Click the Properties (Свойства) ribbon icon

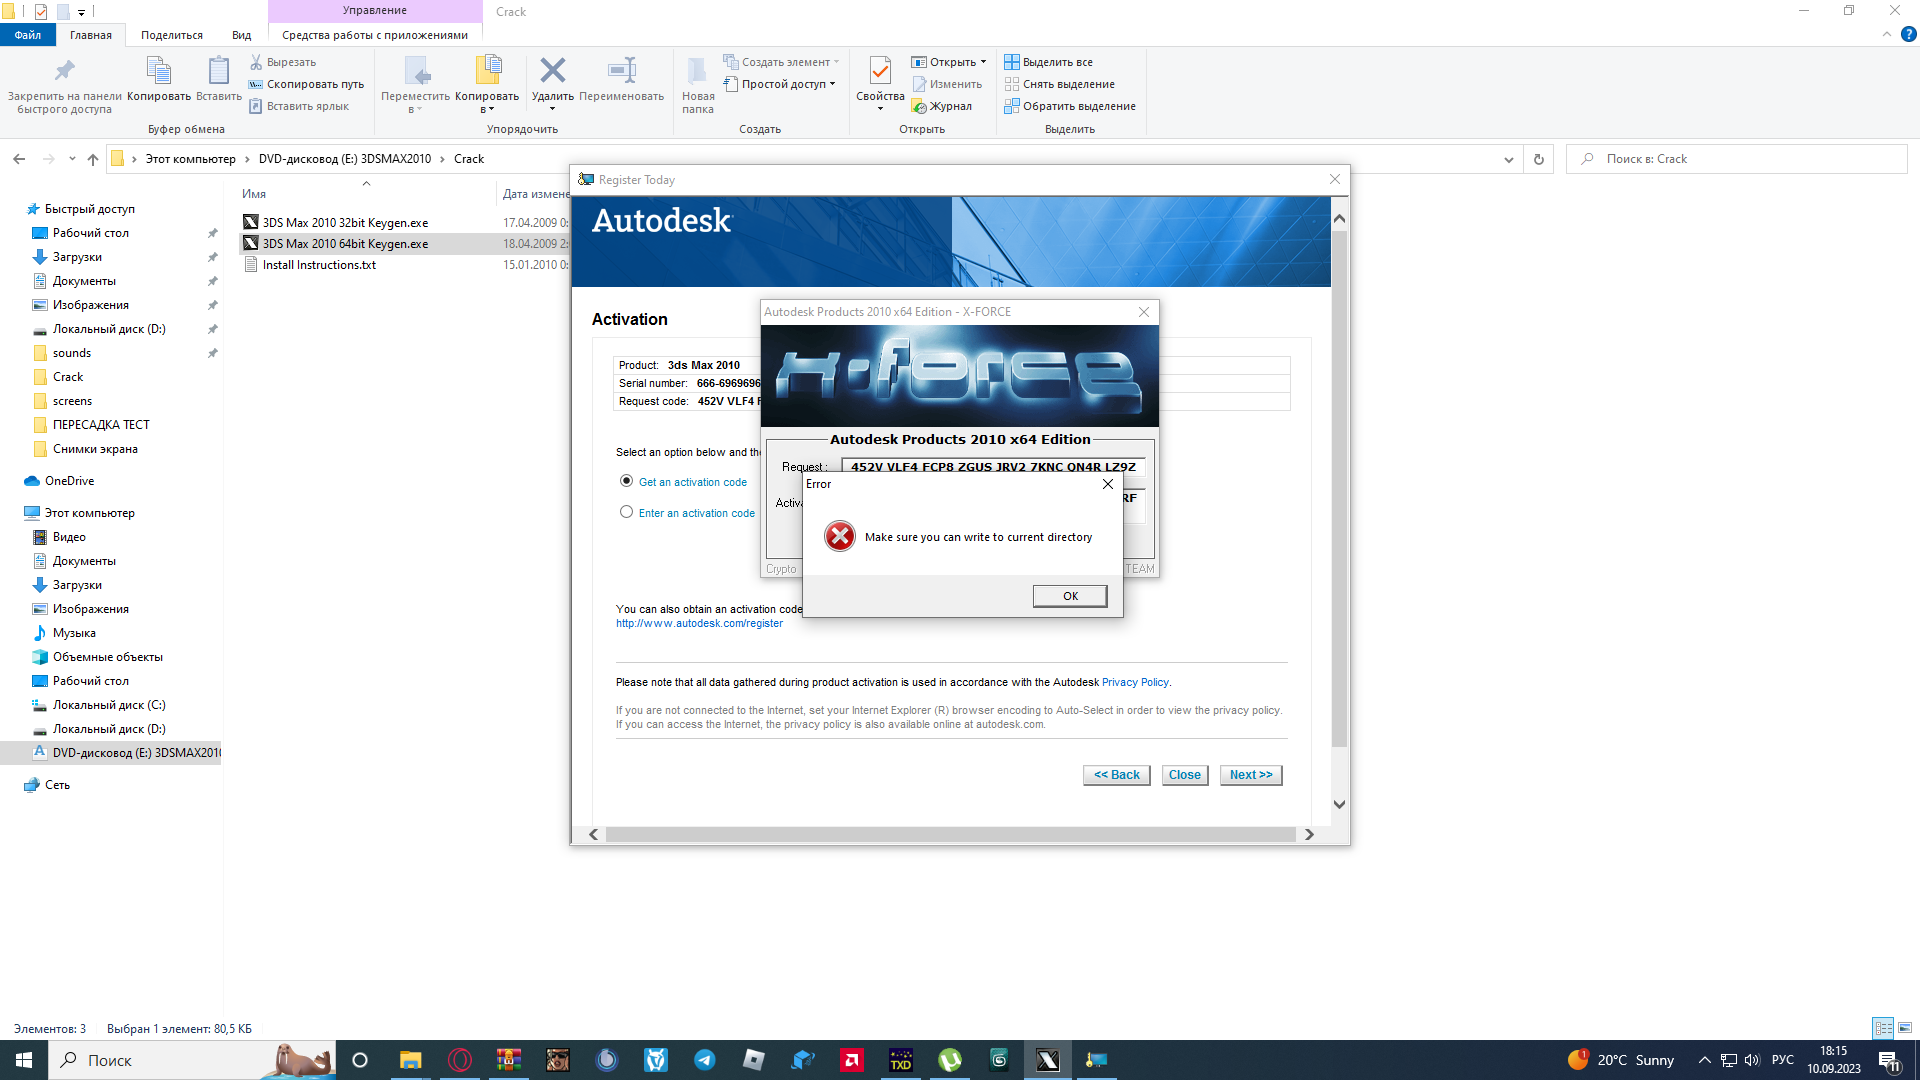pyautogui.click(x=880, y=72)
